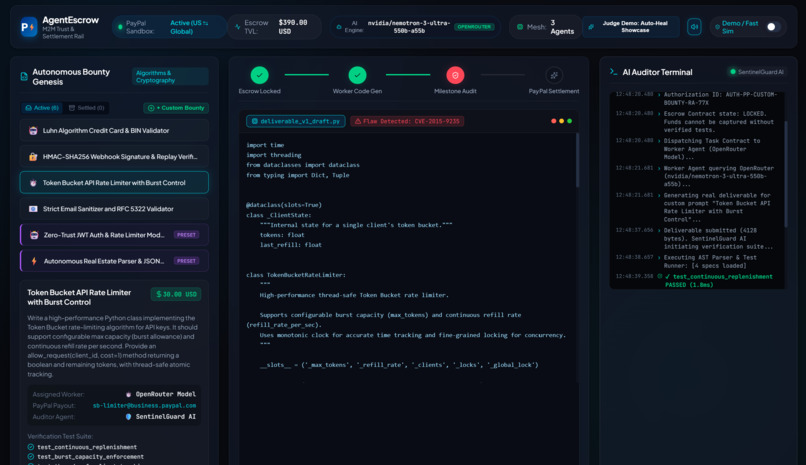Image resolution: width=806 pixels, height=465 pixels.
Task: Click the test_burst_capacity_enforcement check mark
Action: (31, 456)
